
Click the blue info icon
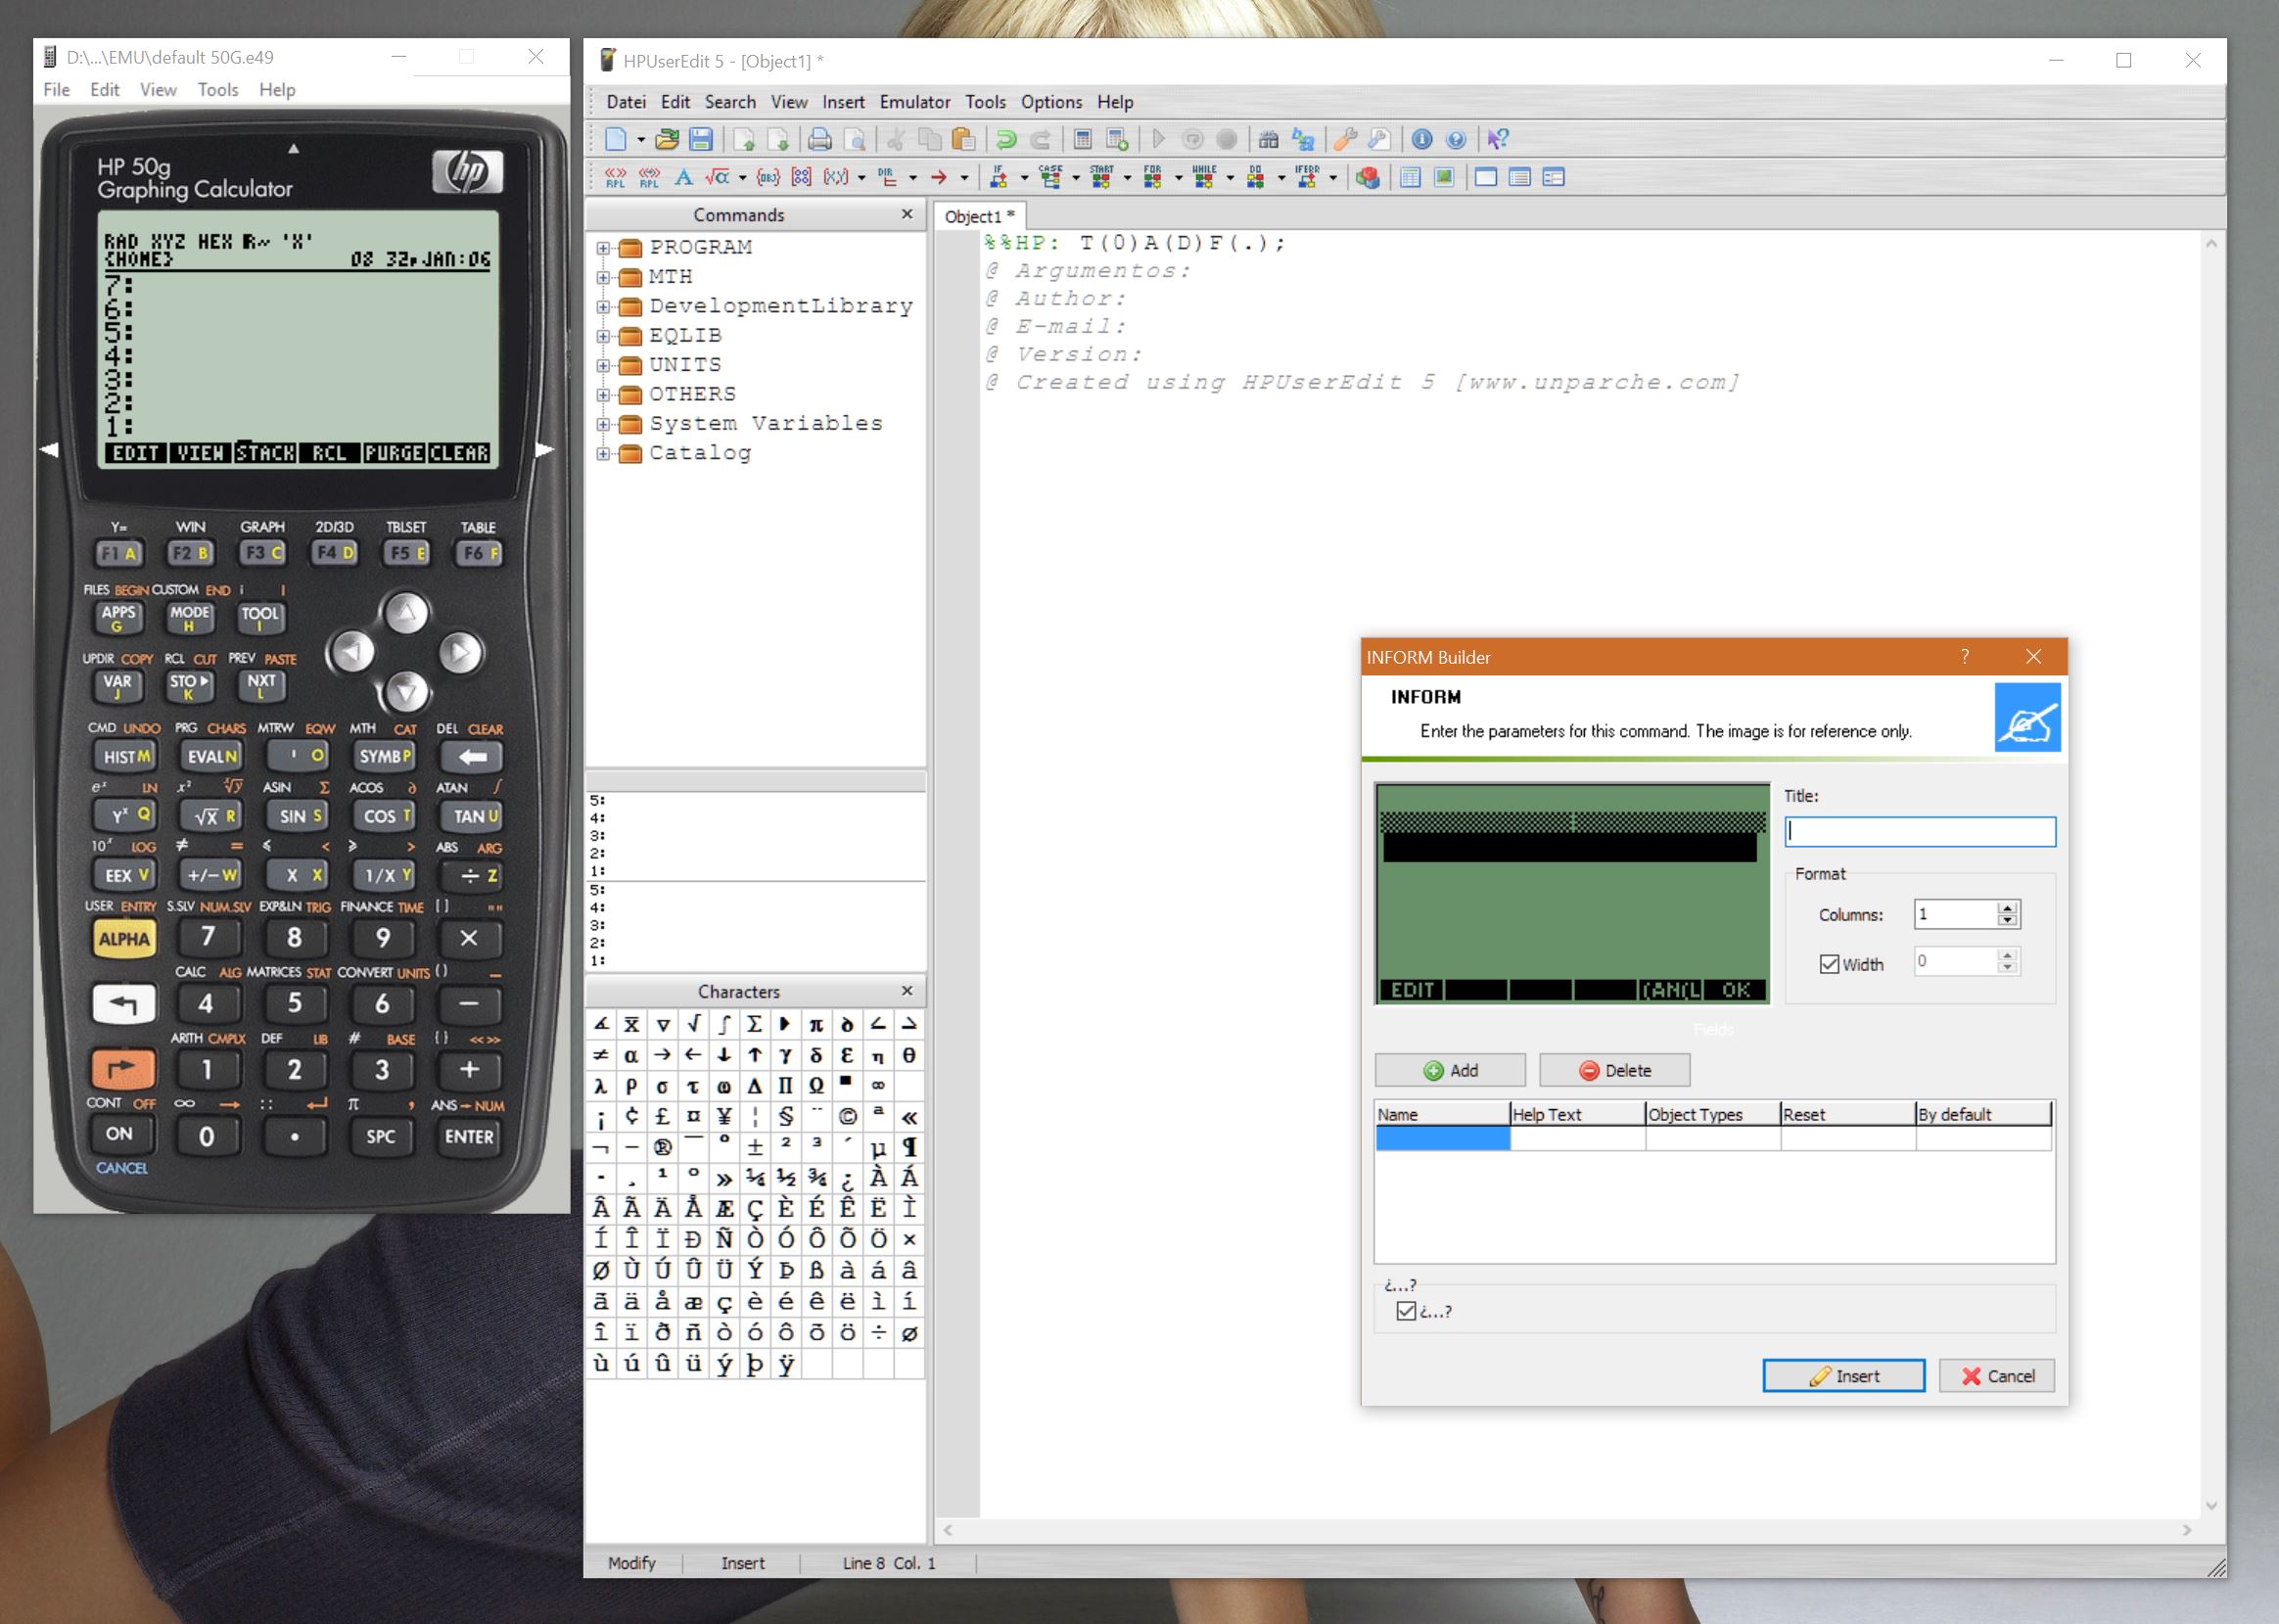coord(1422,139)
